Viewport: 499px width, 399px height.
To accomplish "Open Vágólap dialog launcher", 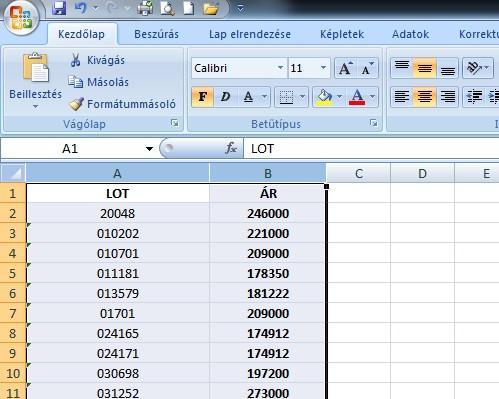I will 174,123.
